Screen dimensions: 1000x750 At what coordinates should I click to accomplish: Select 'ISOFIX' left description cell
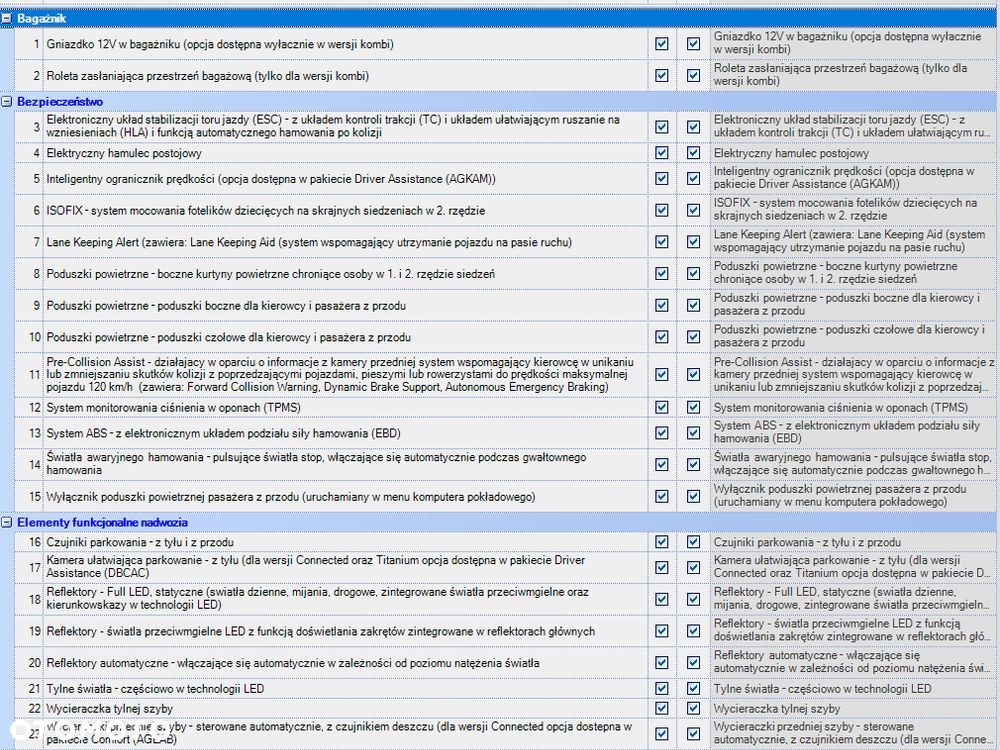tap(346, 210)
